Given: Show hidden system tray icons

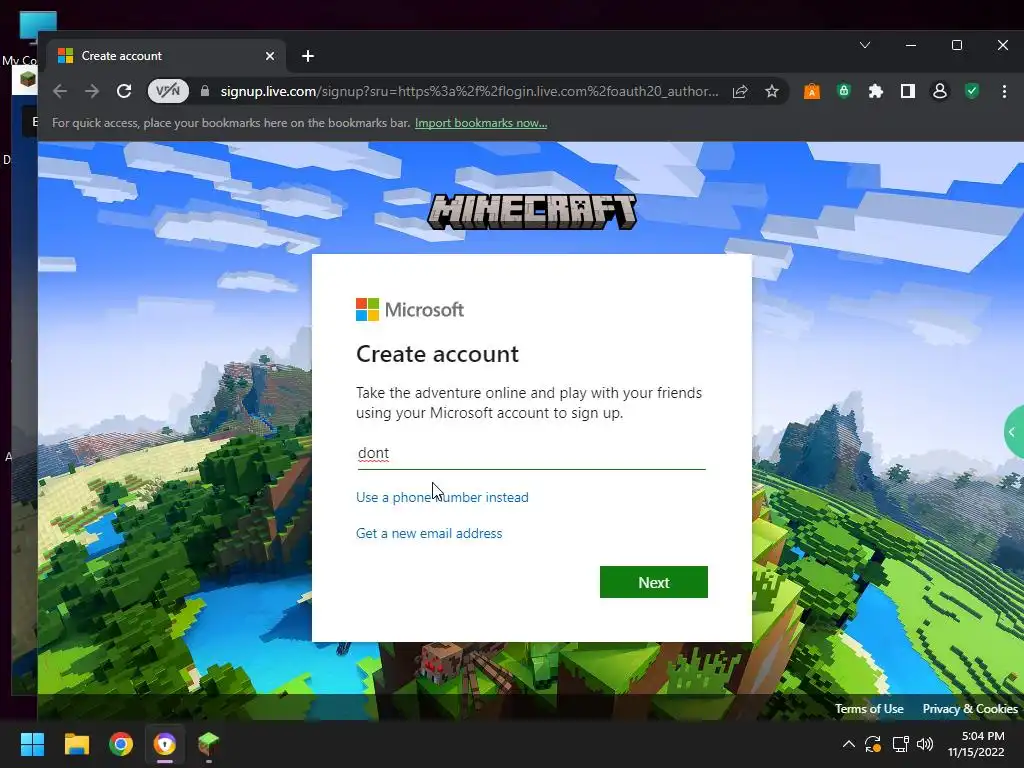Looking at the screenshot, I should click(x=848, y=744).
